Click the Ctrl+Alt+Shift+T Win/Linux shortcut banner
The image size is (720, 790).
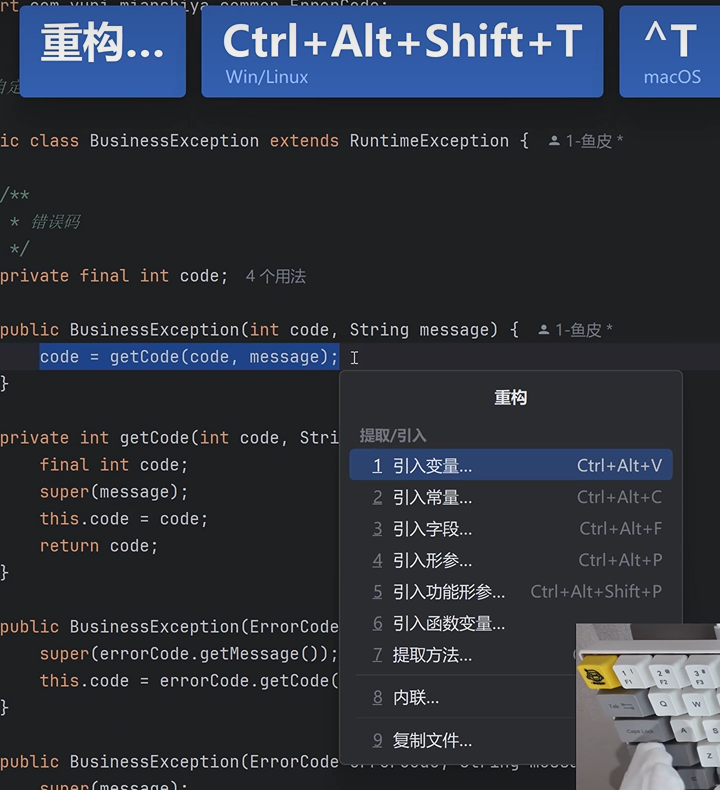pos(402,50)
